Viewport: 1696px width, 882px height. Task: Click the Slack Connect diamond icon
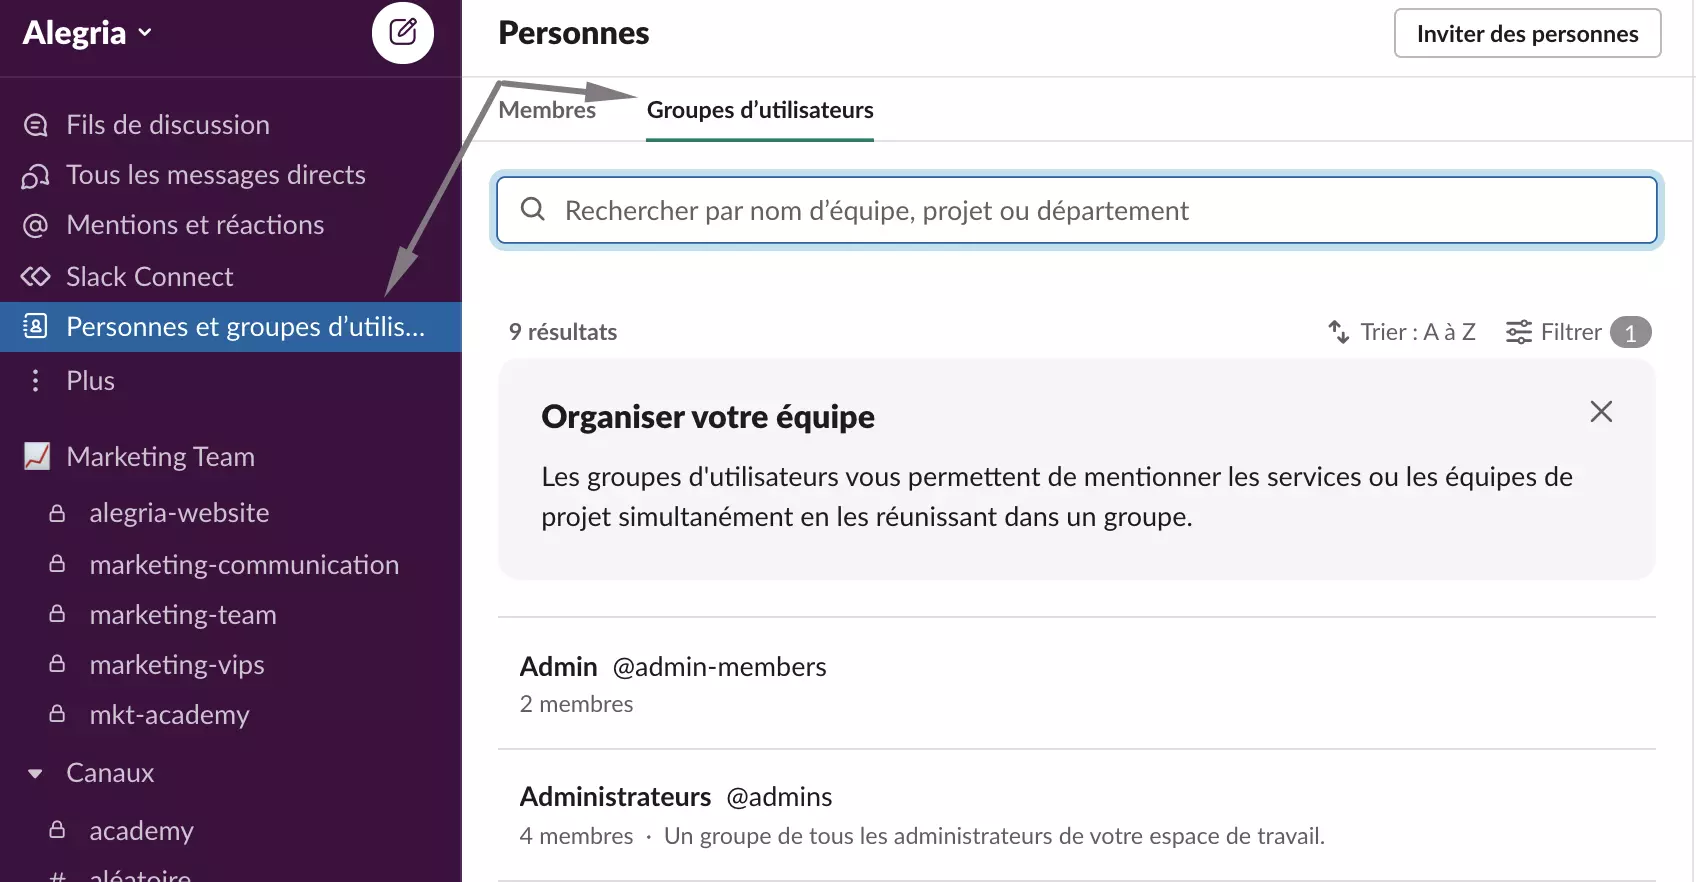[x=35, y=277]
